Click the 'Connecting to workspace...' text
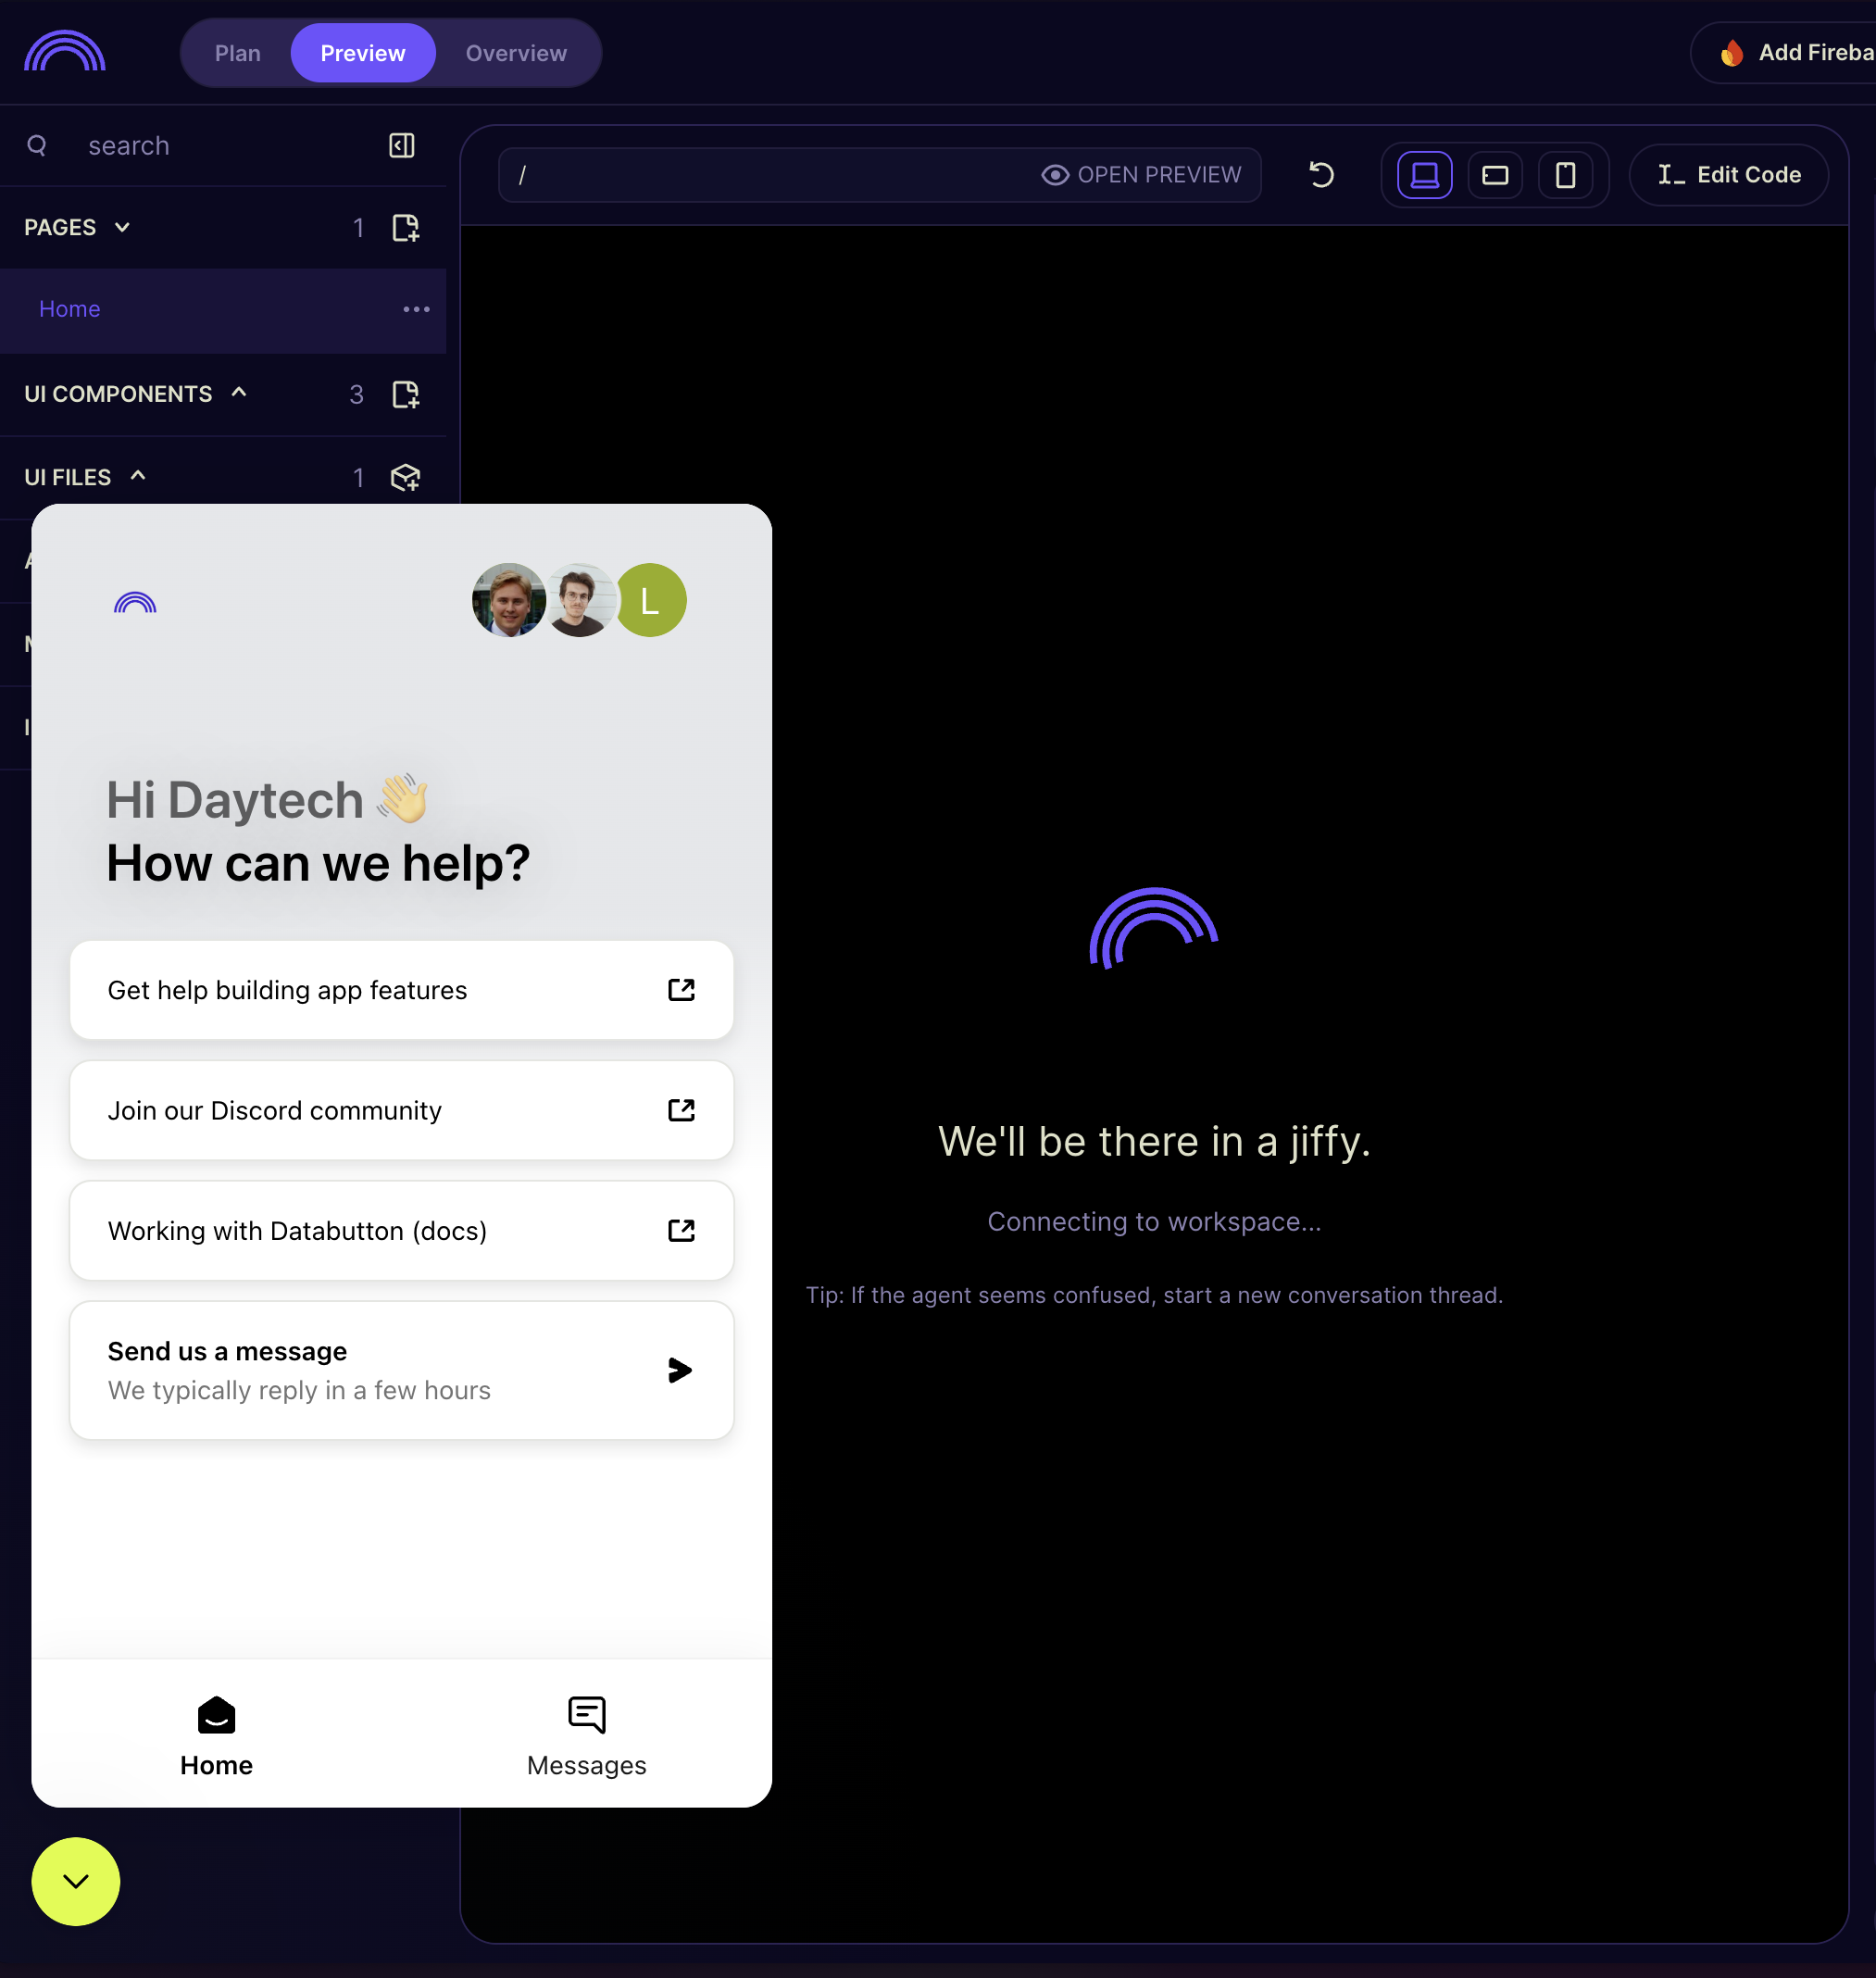1876x1978 pixels. pos(1154,1221)
